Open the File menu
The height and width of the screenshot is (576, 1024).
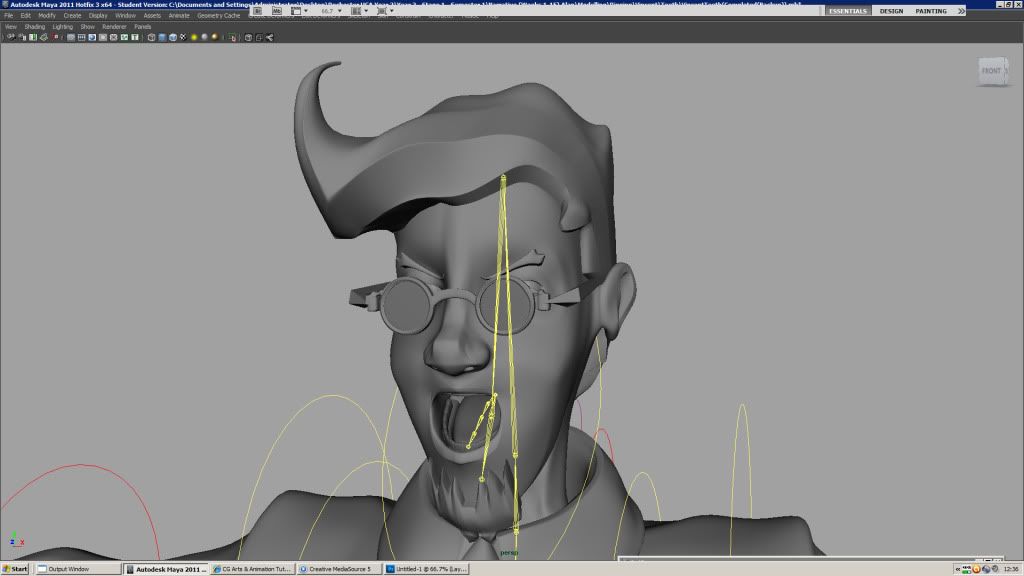(x=8, y=16)
